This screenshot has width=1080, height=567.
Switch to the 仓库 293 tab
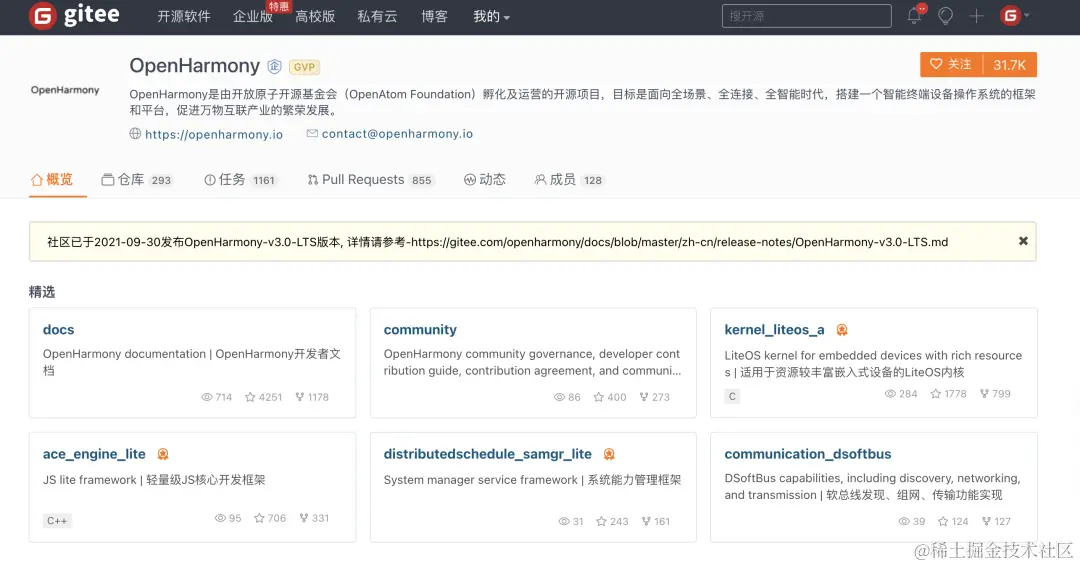(136, 180)
